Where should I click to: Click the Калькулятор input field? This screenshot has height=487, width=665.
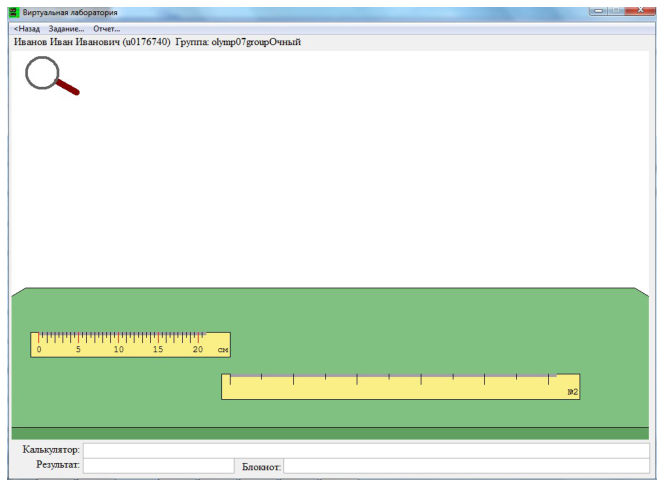(x=366, y=450)
